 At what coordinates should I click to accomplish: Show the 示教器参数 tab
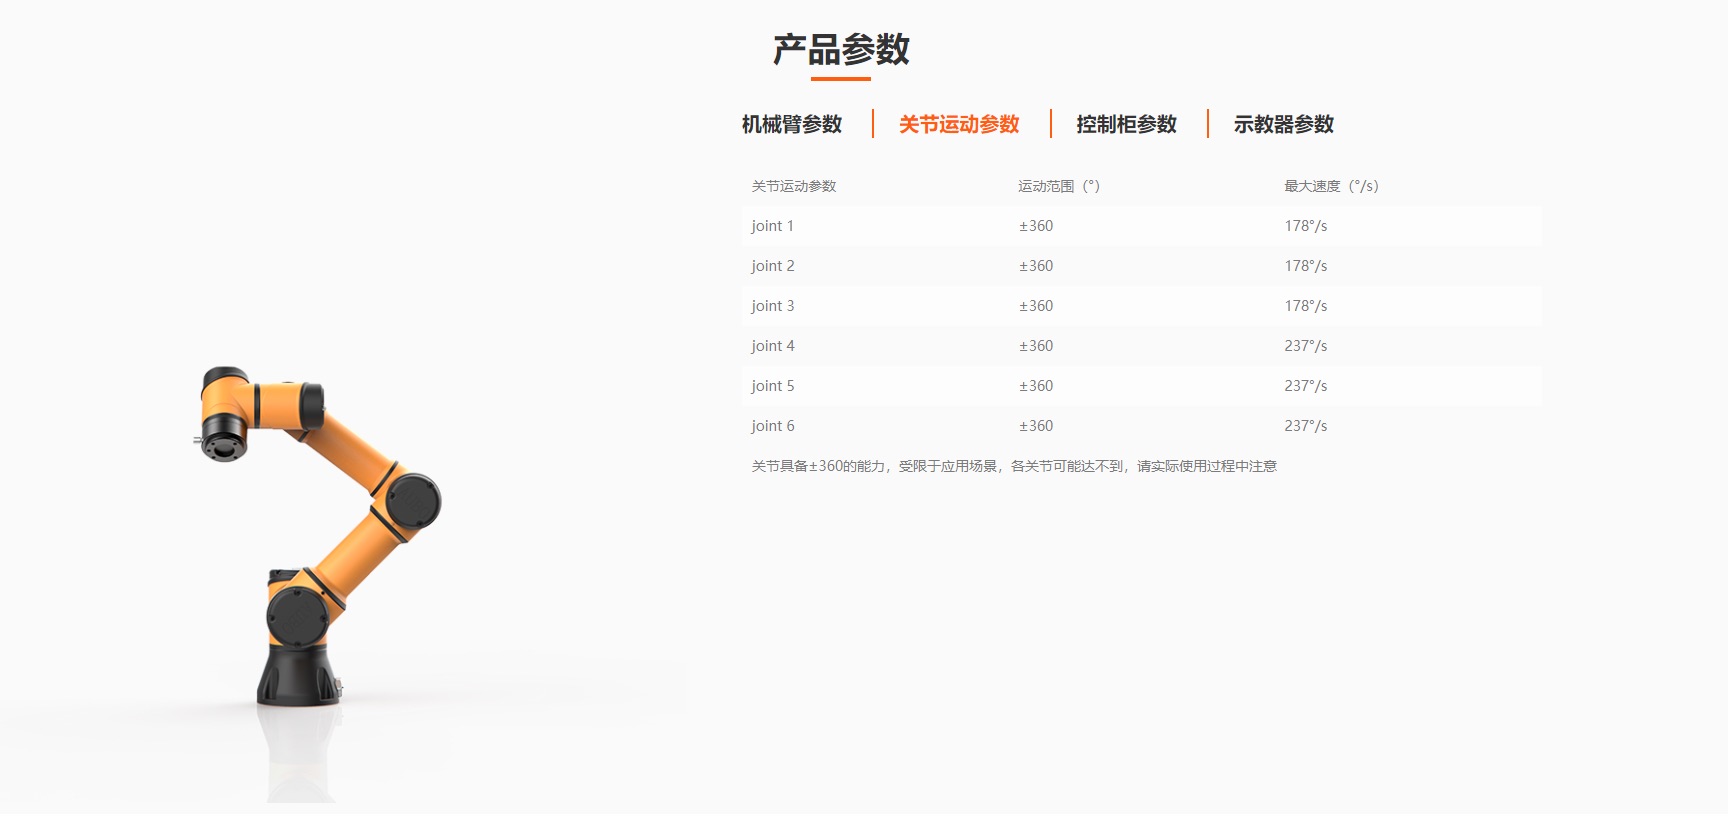pyautogui.click(x=1283, y=124)
